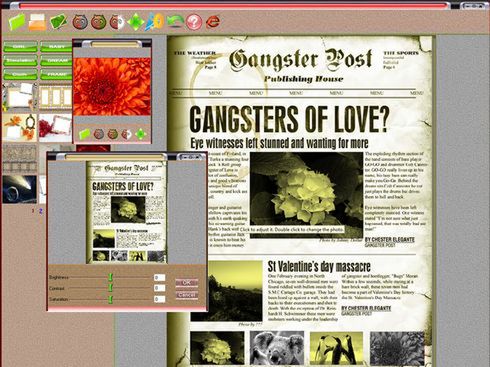
Task: Click the koala photo in the newspaper bottom row
Action: click(277, 348)
